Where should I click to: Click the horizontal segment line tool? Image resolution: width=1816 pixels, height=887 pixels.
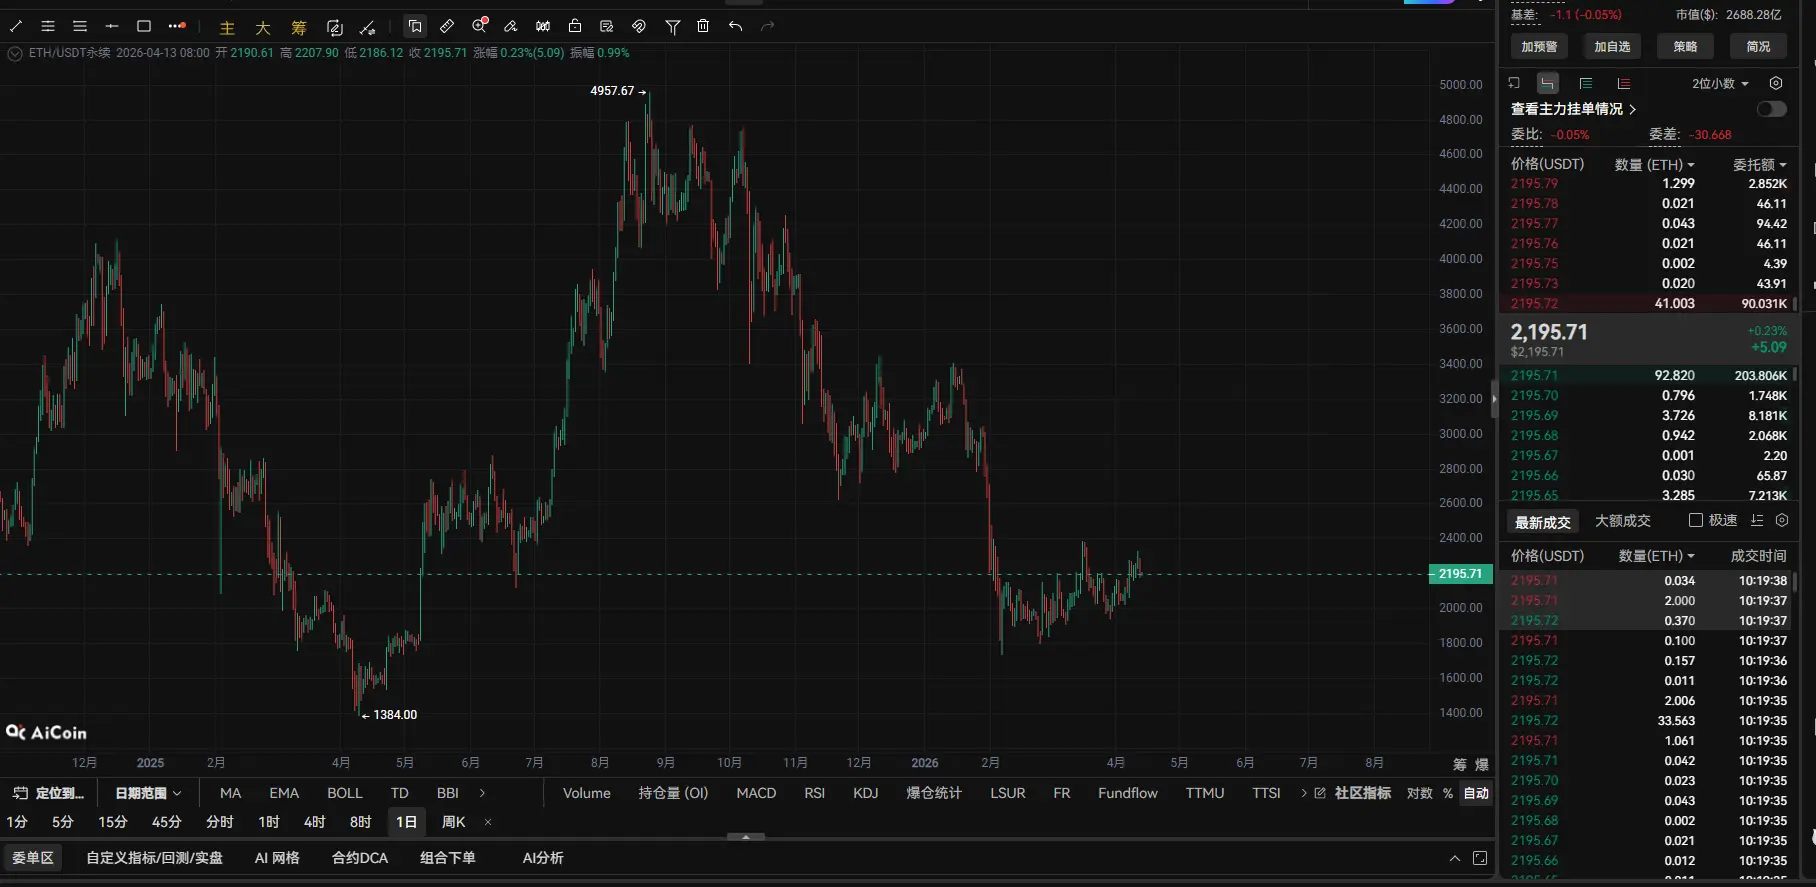pyautogui.click(x=112, y=26)
